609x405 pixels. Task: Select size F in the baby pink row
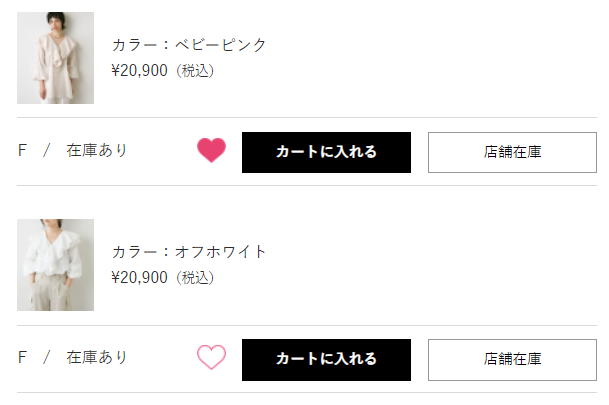(22, 151)
